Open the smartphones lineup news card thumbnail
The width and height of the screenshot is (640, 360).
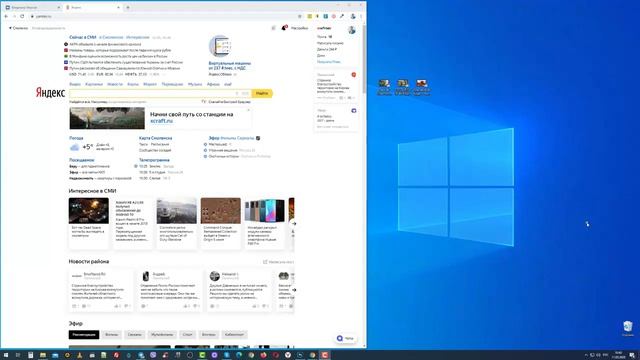264,211
